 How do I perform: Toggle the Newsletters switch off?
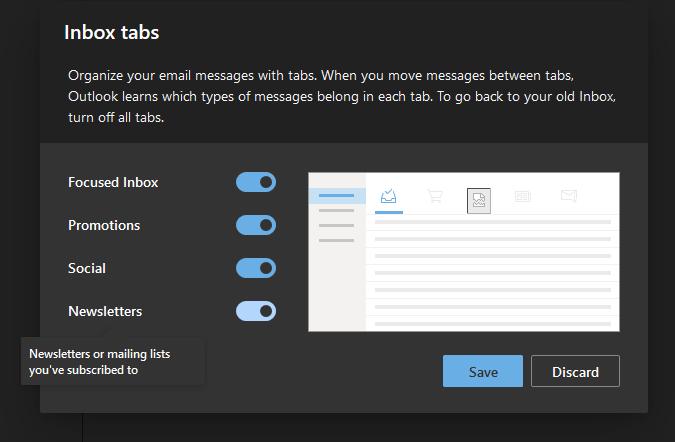coord(256,311)
